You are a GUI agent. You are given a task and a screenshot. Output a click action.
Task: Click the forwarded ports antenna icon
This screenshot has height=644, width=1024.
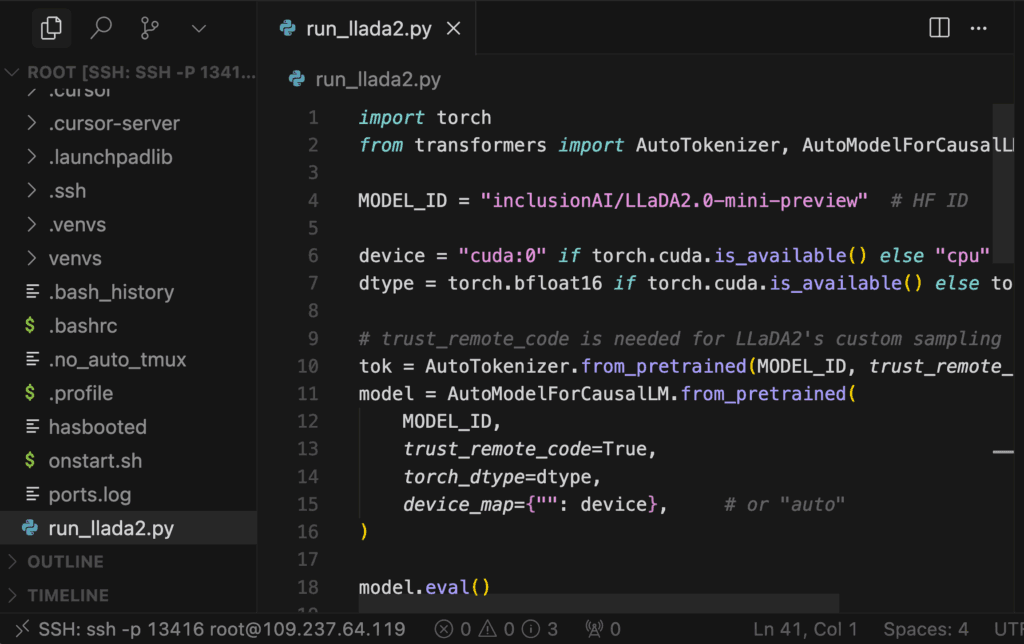click(x=602, y=629)
